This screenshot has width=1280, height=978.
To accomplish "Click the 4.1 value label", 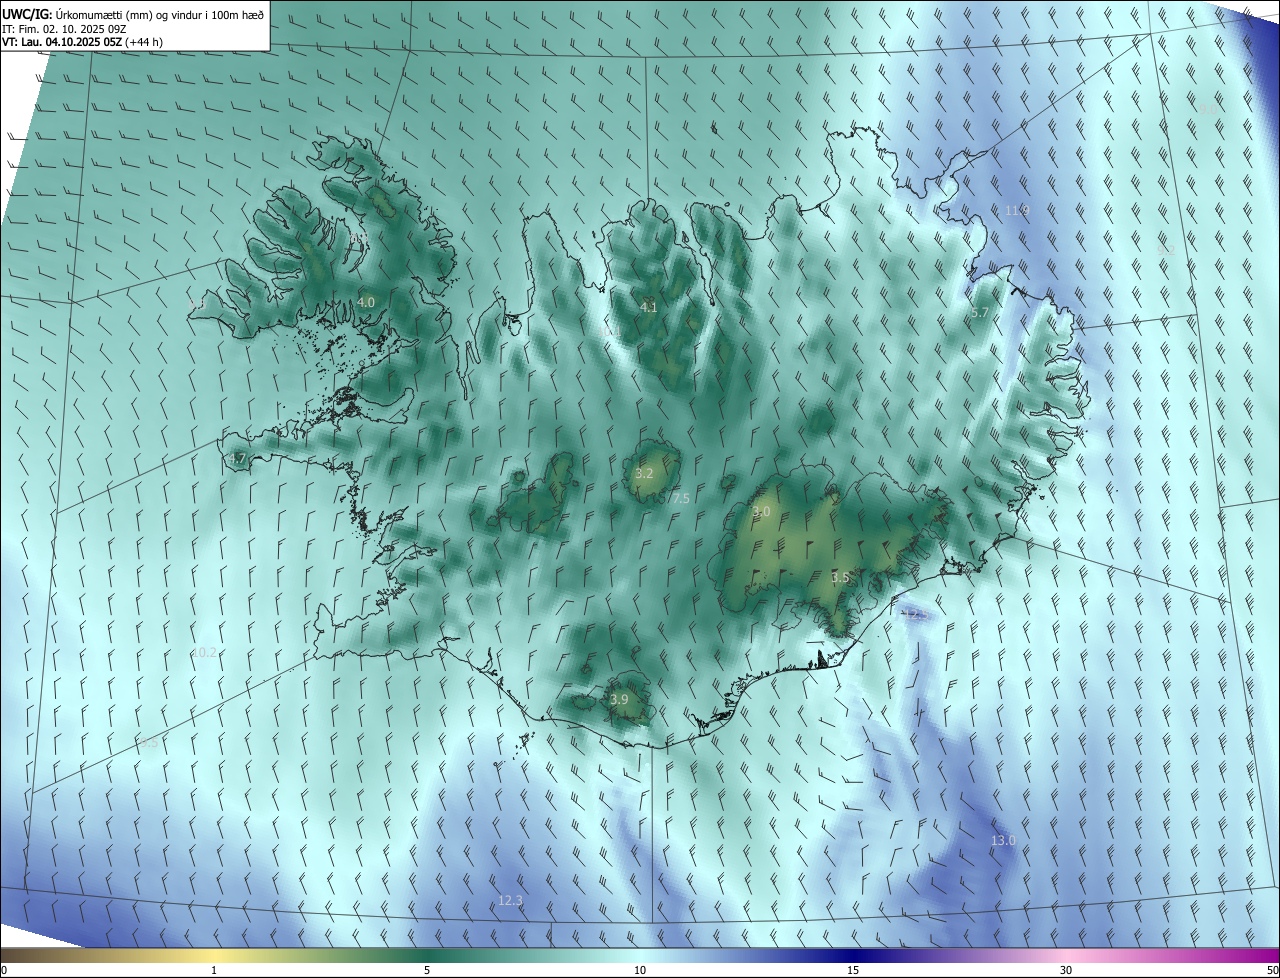I will click(648, 307).
